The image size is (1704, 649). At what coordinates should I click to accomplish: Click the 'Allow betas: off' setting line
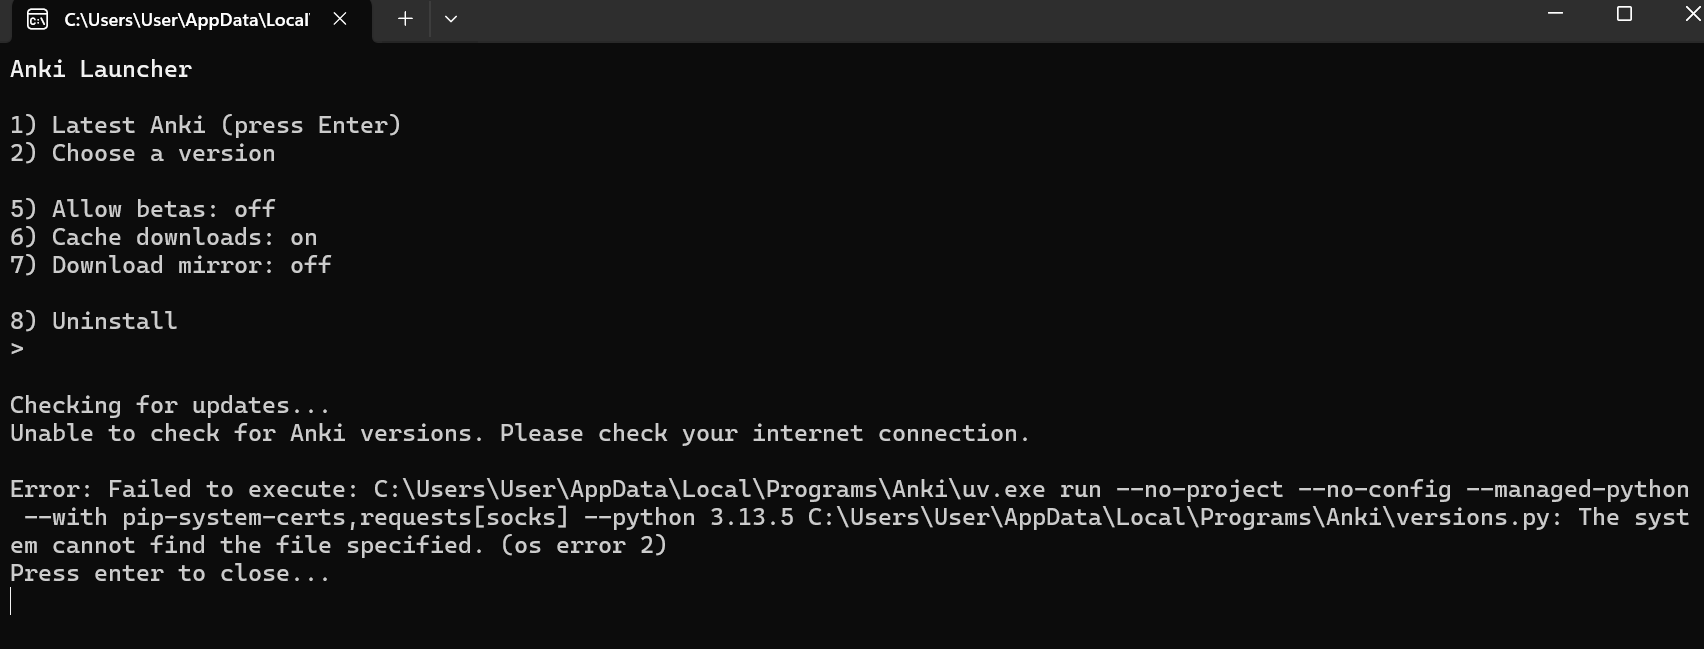[x=142, y=209]
